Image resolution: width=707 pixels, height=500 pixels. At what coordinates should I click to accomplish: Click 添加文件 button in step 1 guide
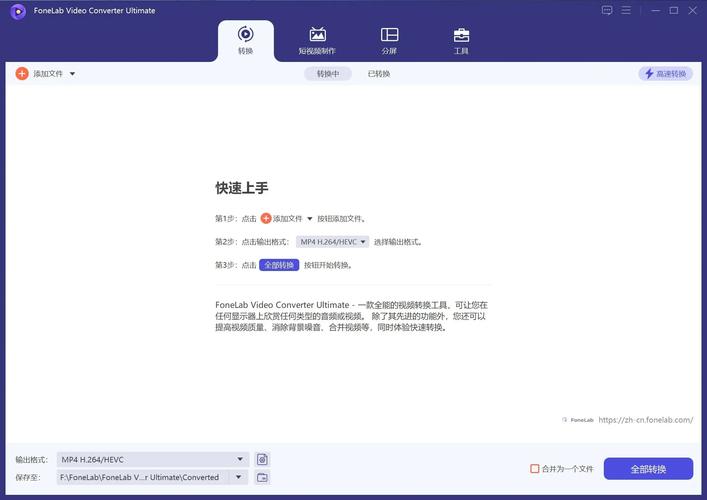(282, 219)
